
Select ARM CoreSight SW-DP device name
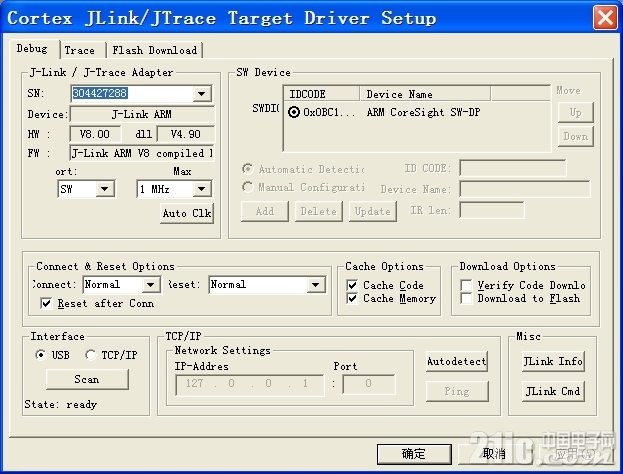click(x=423, y=112)
